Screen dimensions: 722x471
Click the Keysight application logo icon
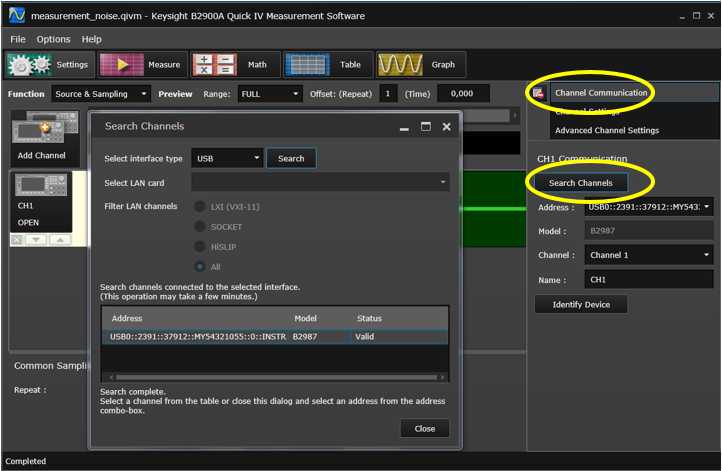tap(17, 15)
